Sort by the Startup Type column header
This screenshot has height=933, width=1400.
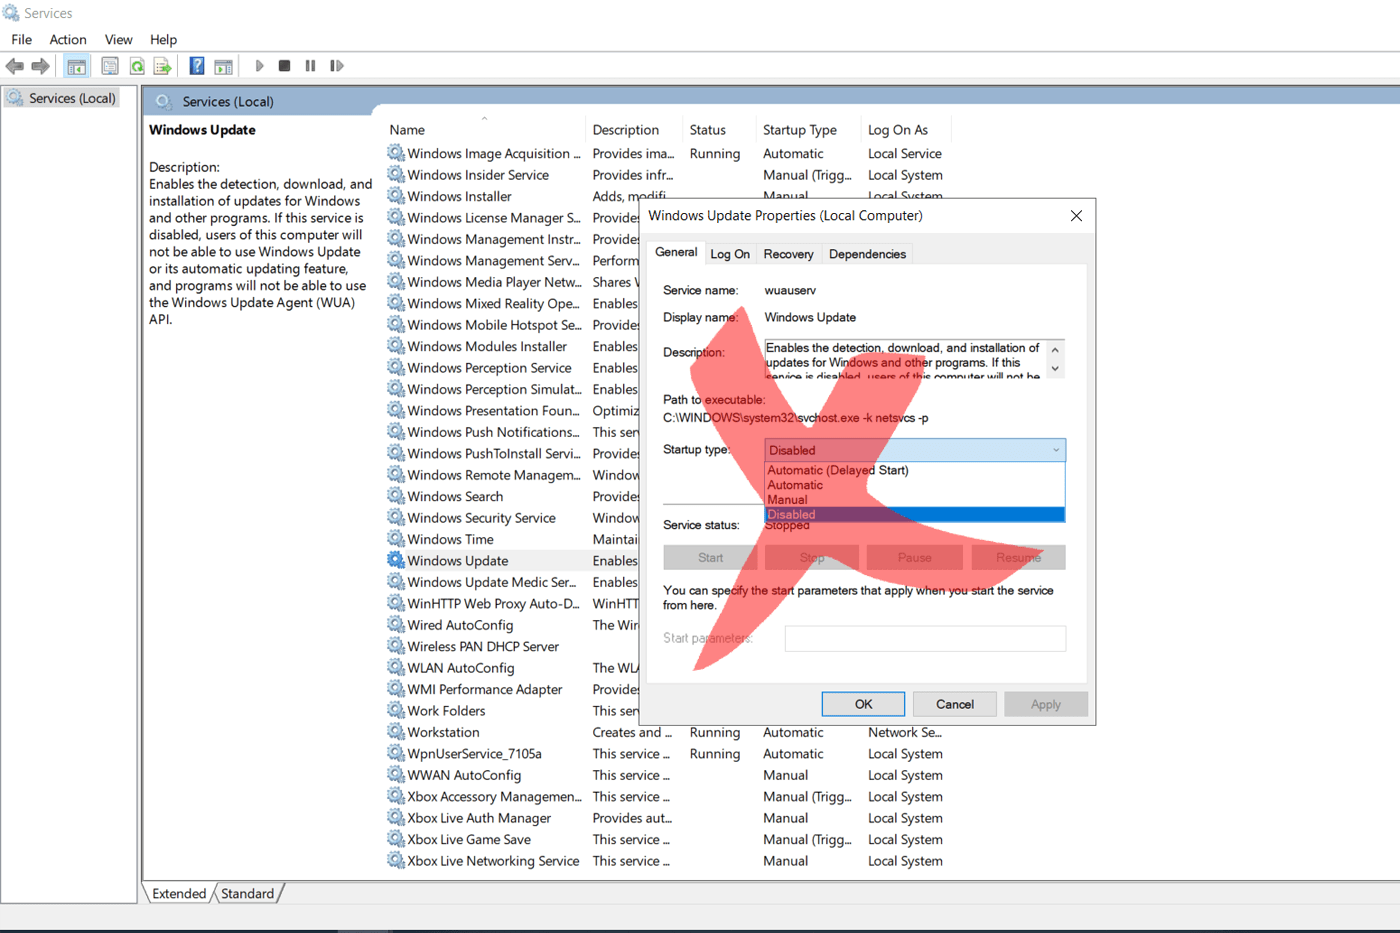[799, 130]
